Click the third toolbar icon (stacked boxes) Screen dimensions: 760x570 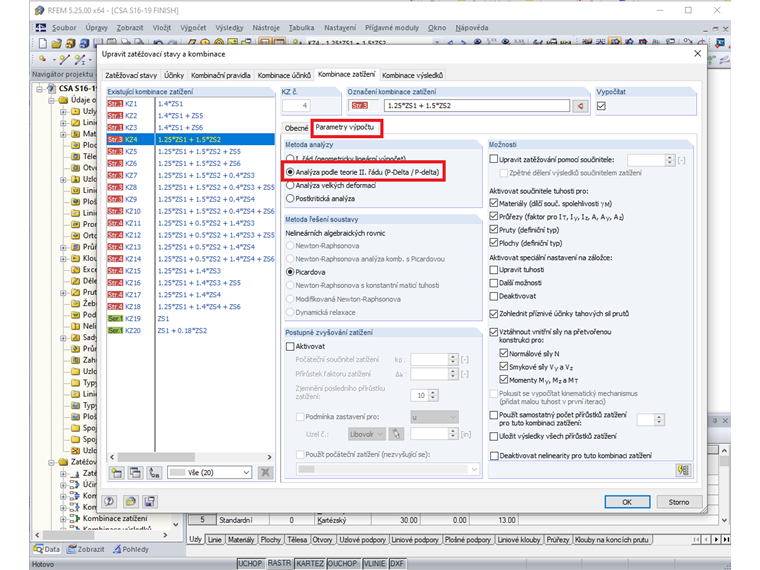point(70,43)
